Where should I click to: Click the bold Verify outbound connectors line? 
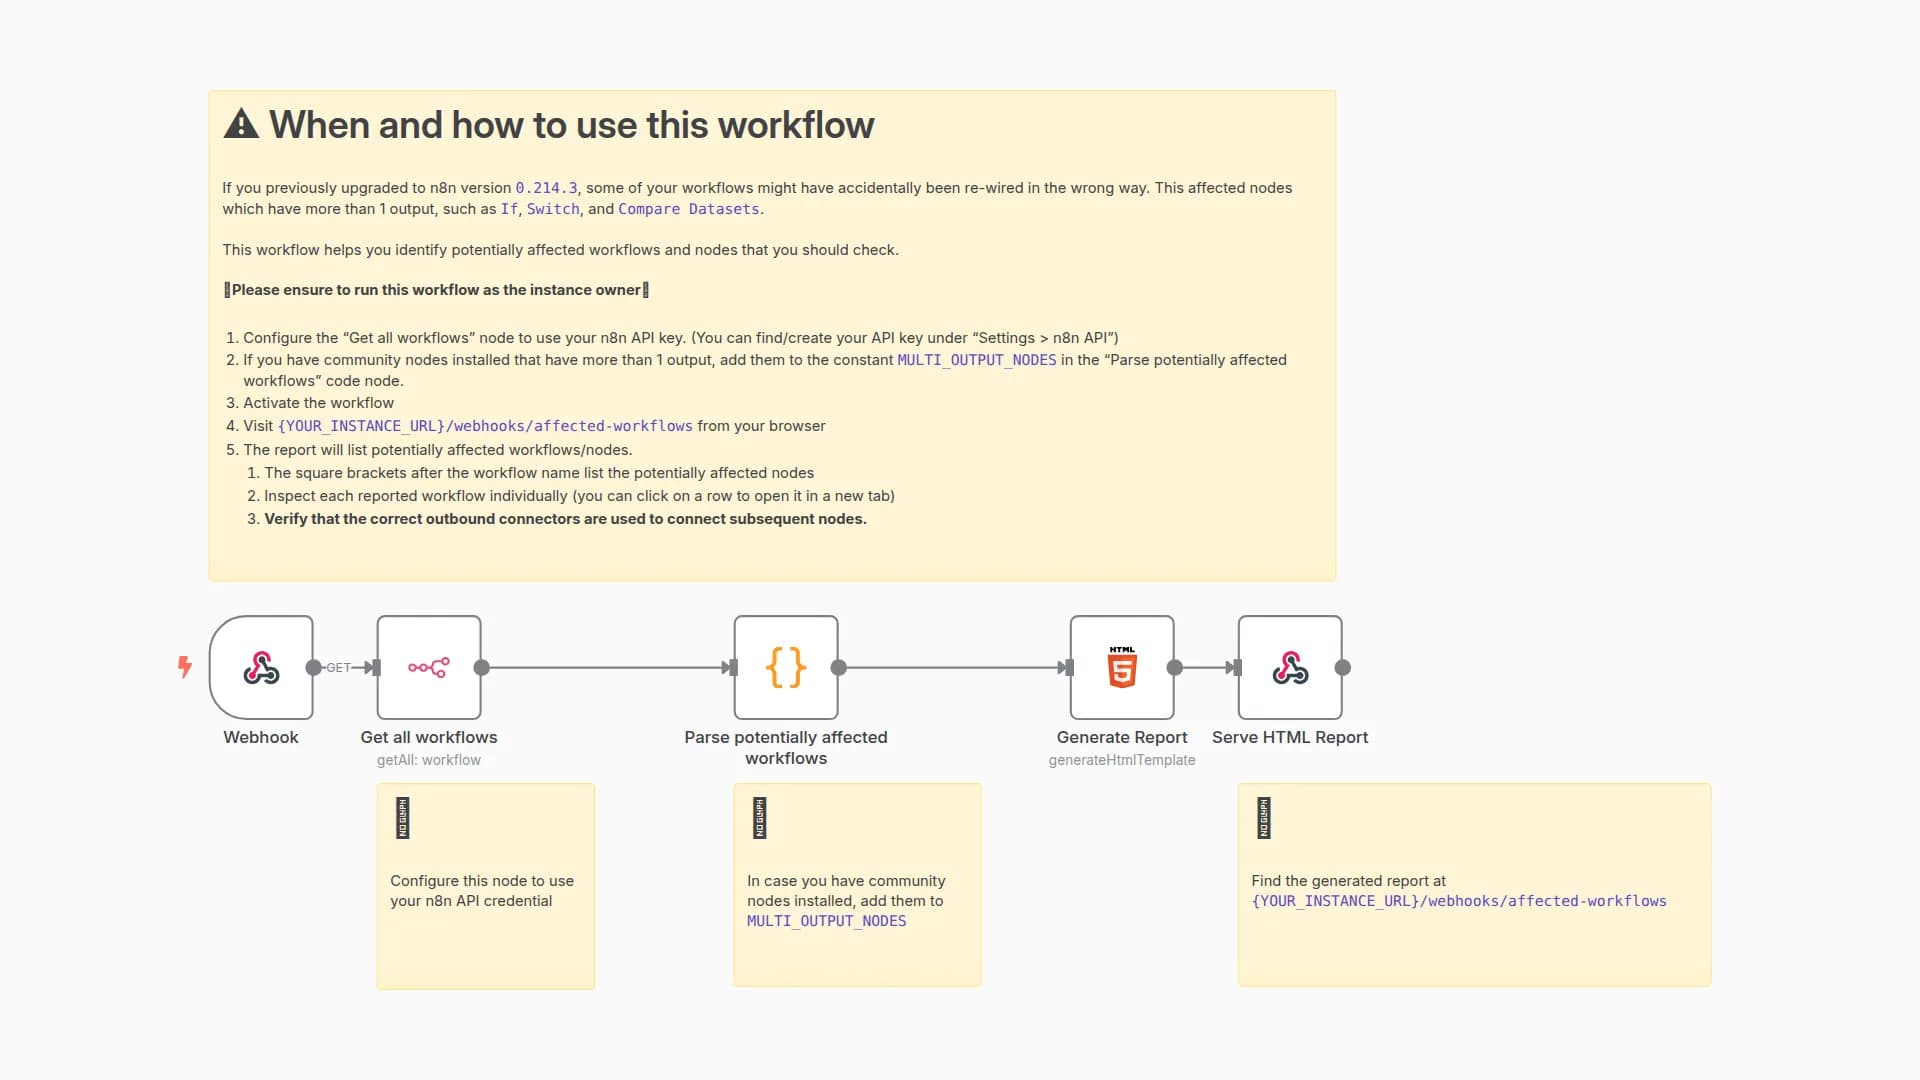click(x=565, y=519)
